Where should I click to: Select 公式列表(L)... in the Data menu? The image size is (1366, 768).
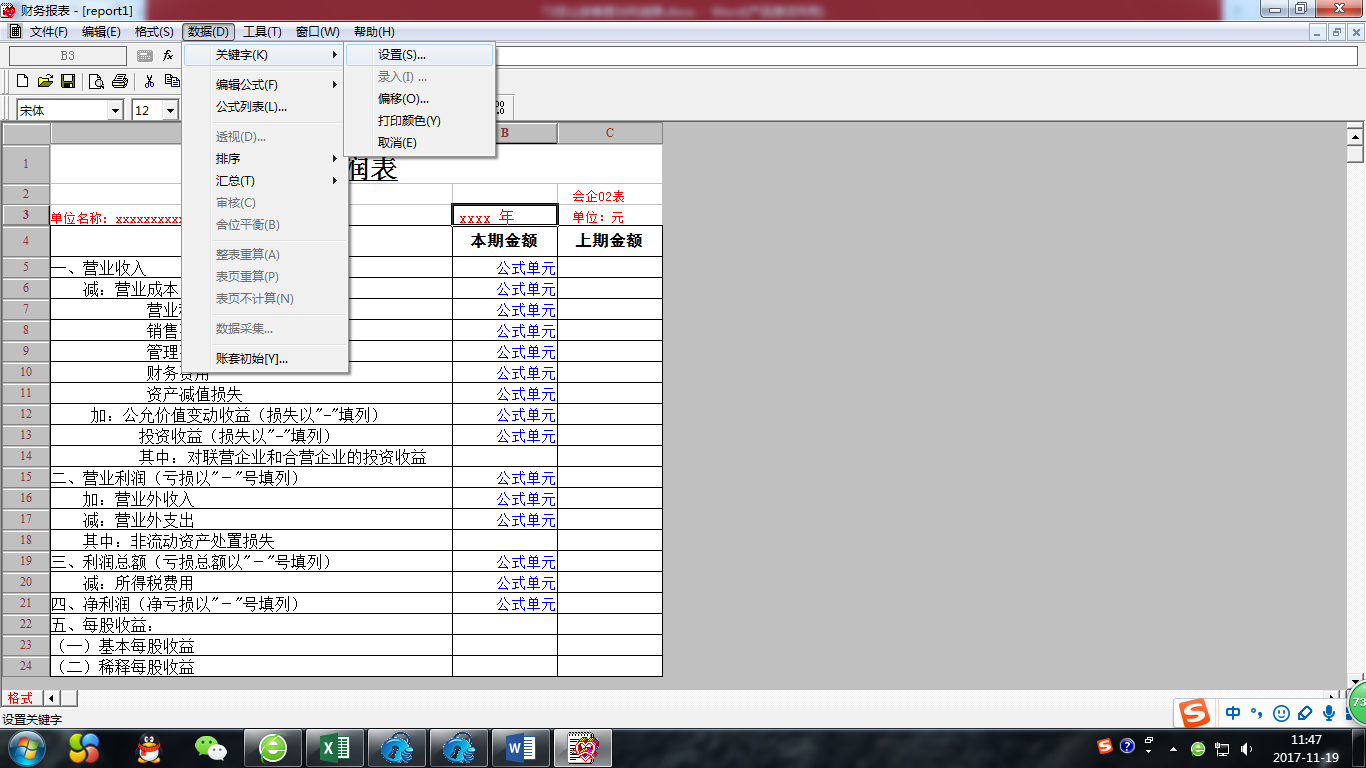265,107
